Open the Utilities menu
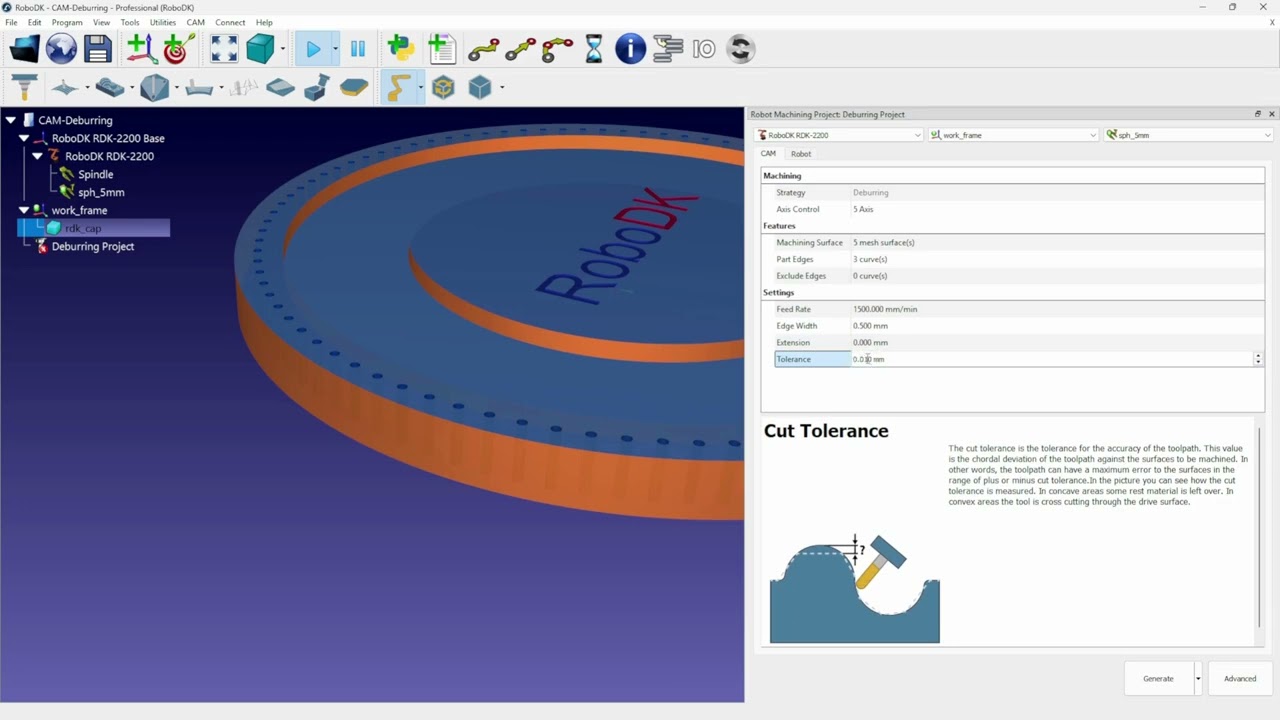This screenshot has height=720, width=1280. pyautogui.click(x=162, y=22)
